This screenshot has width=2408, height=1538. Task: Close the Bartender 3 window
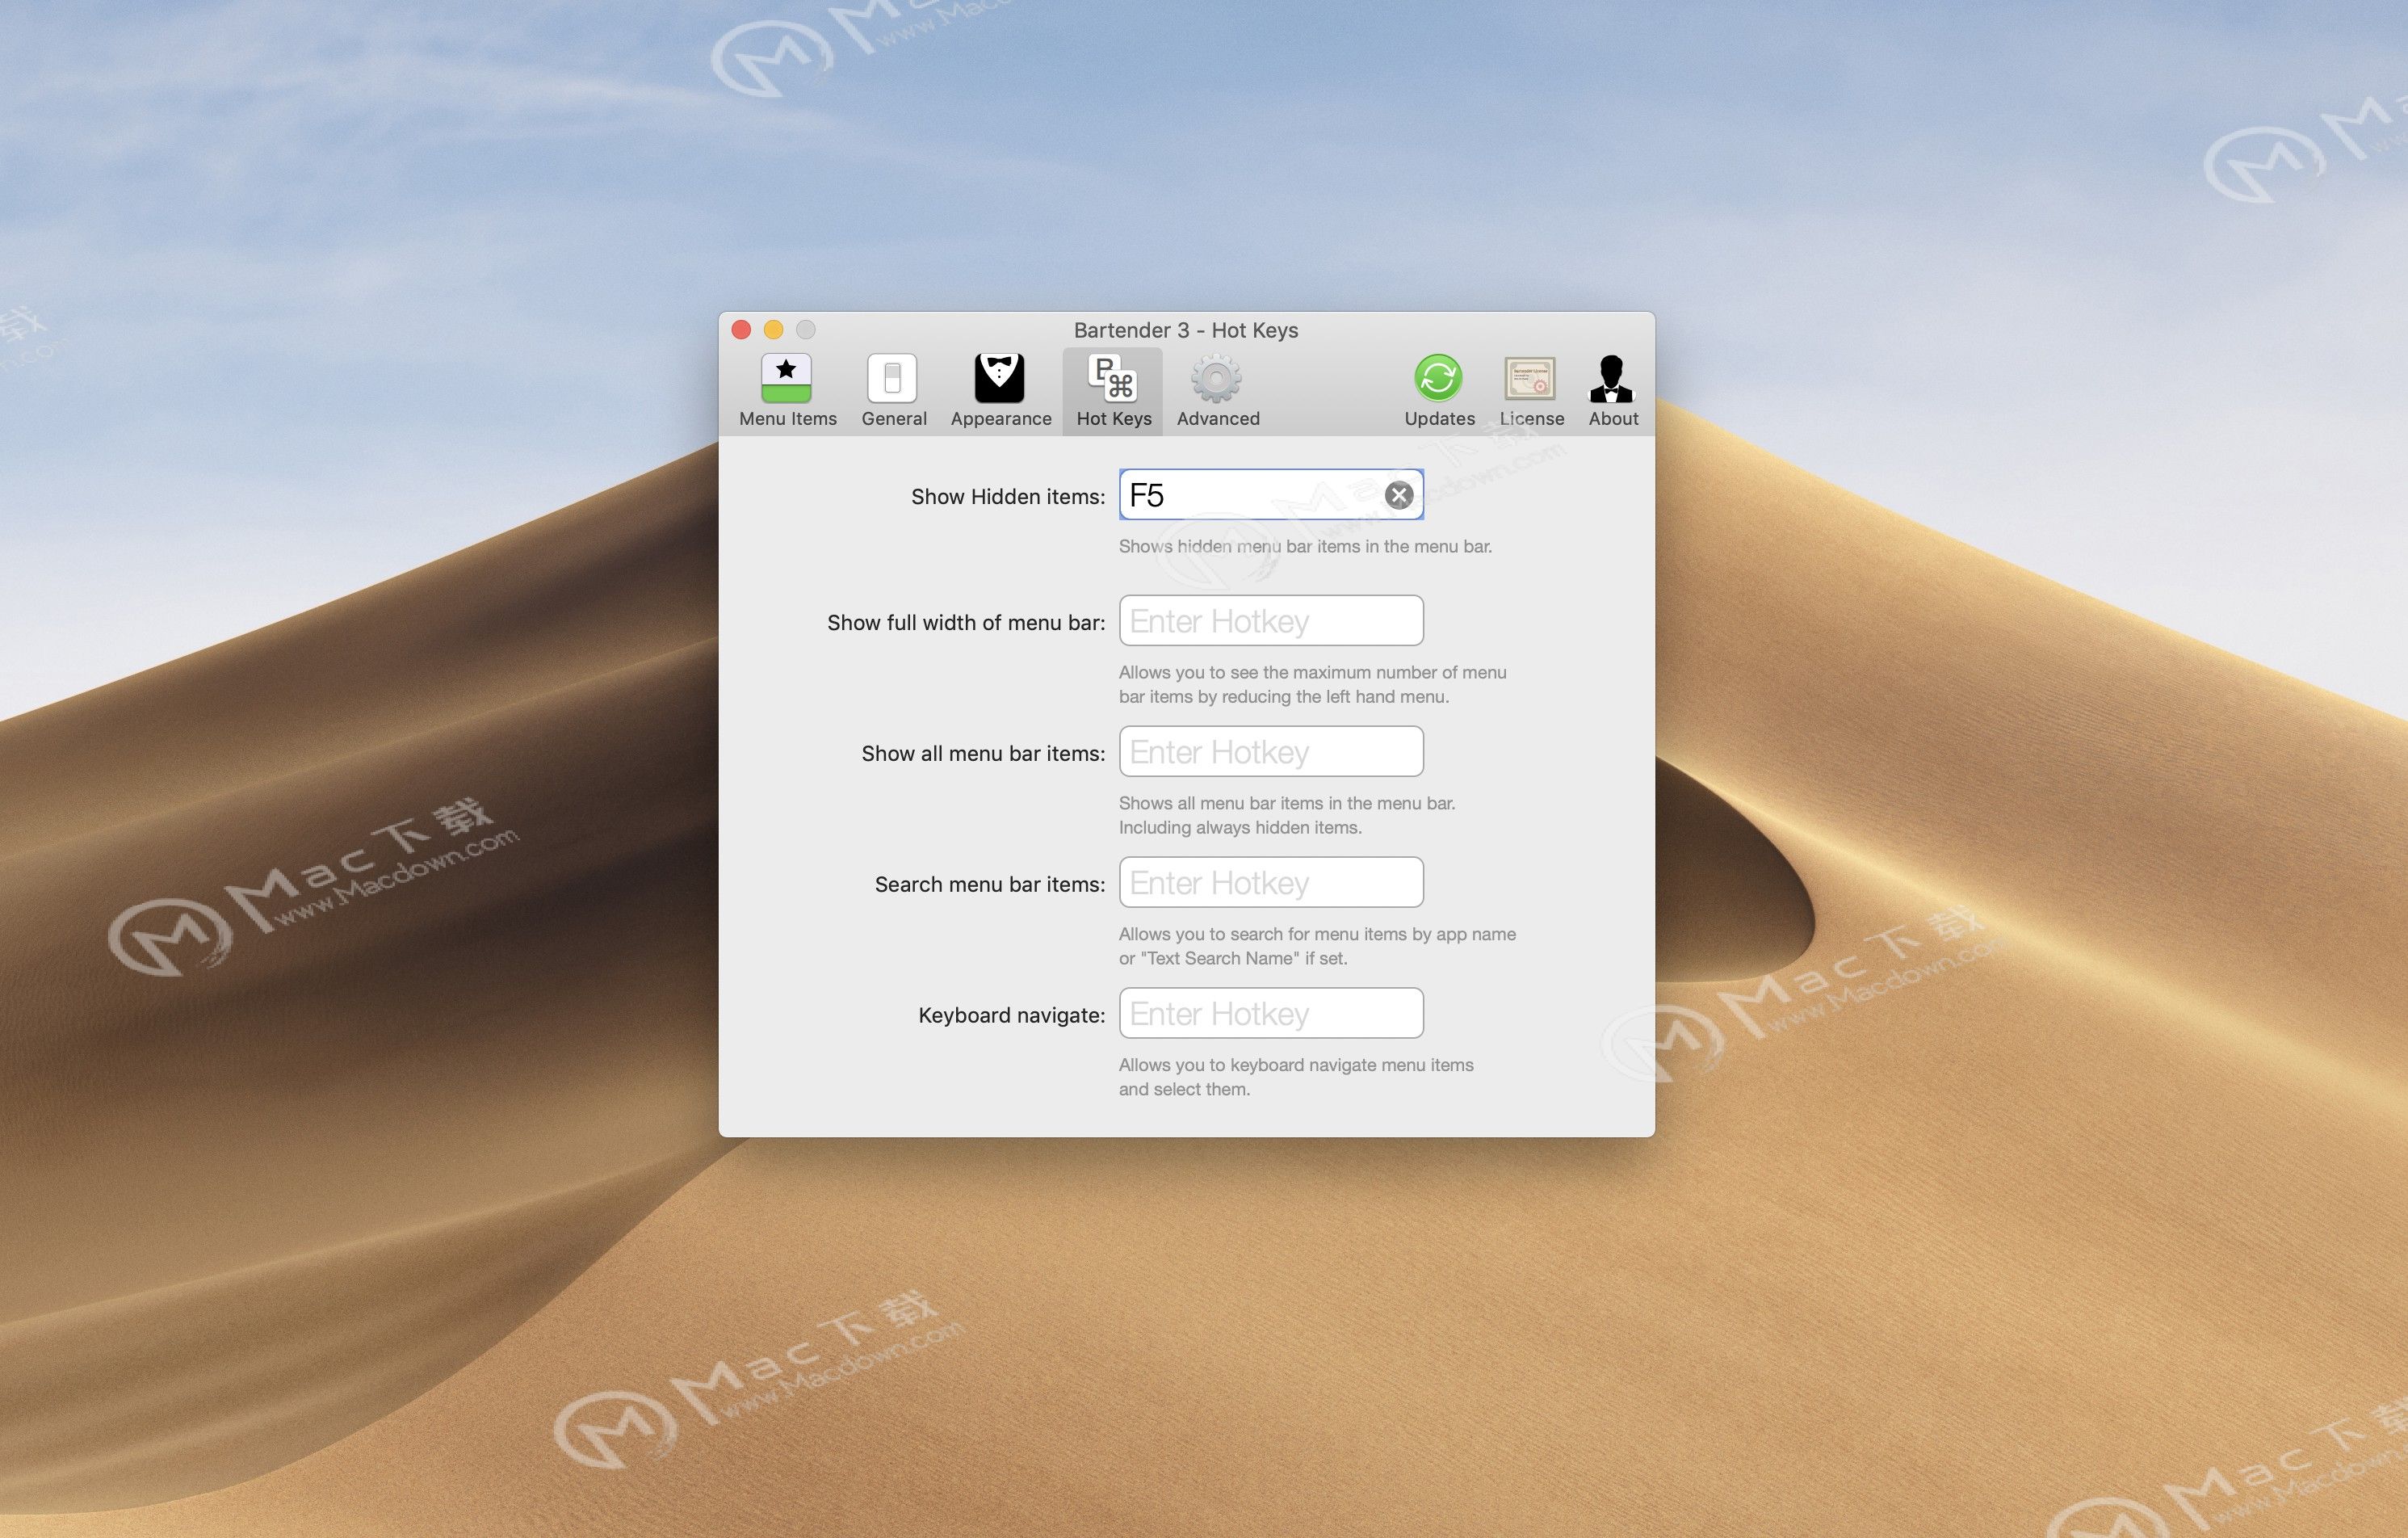click(x=741, y=329)
